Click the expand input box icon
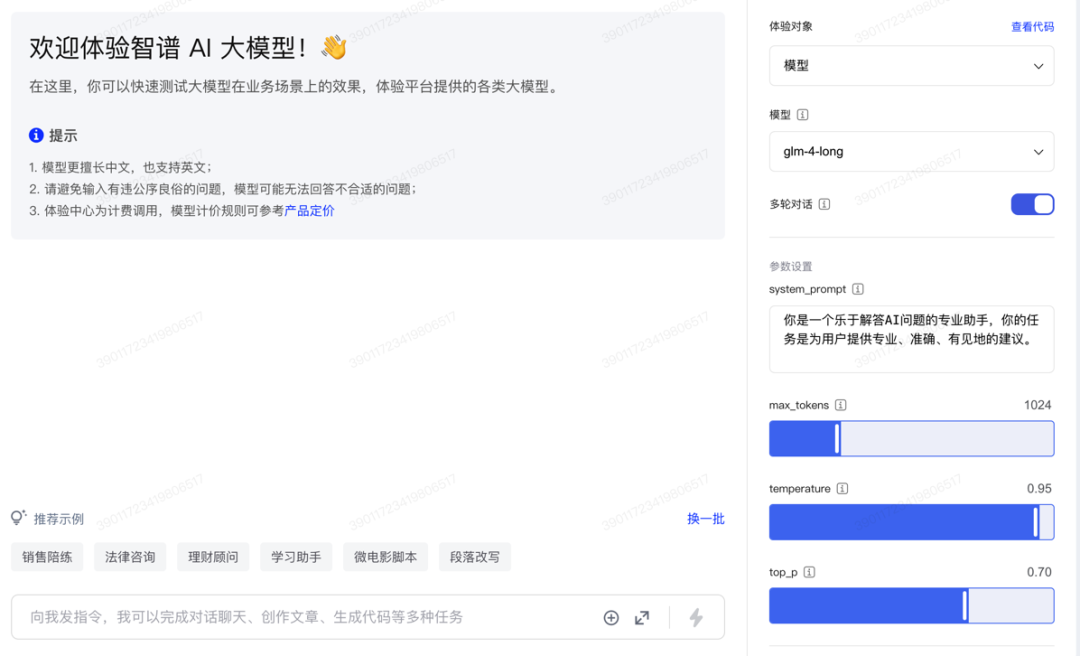Screen dimensions: 1080x656 pyautogui.click(x=642, y=618)
